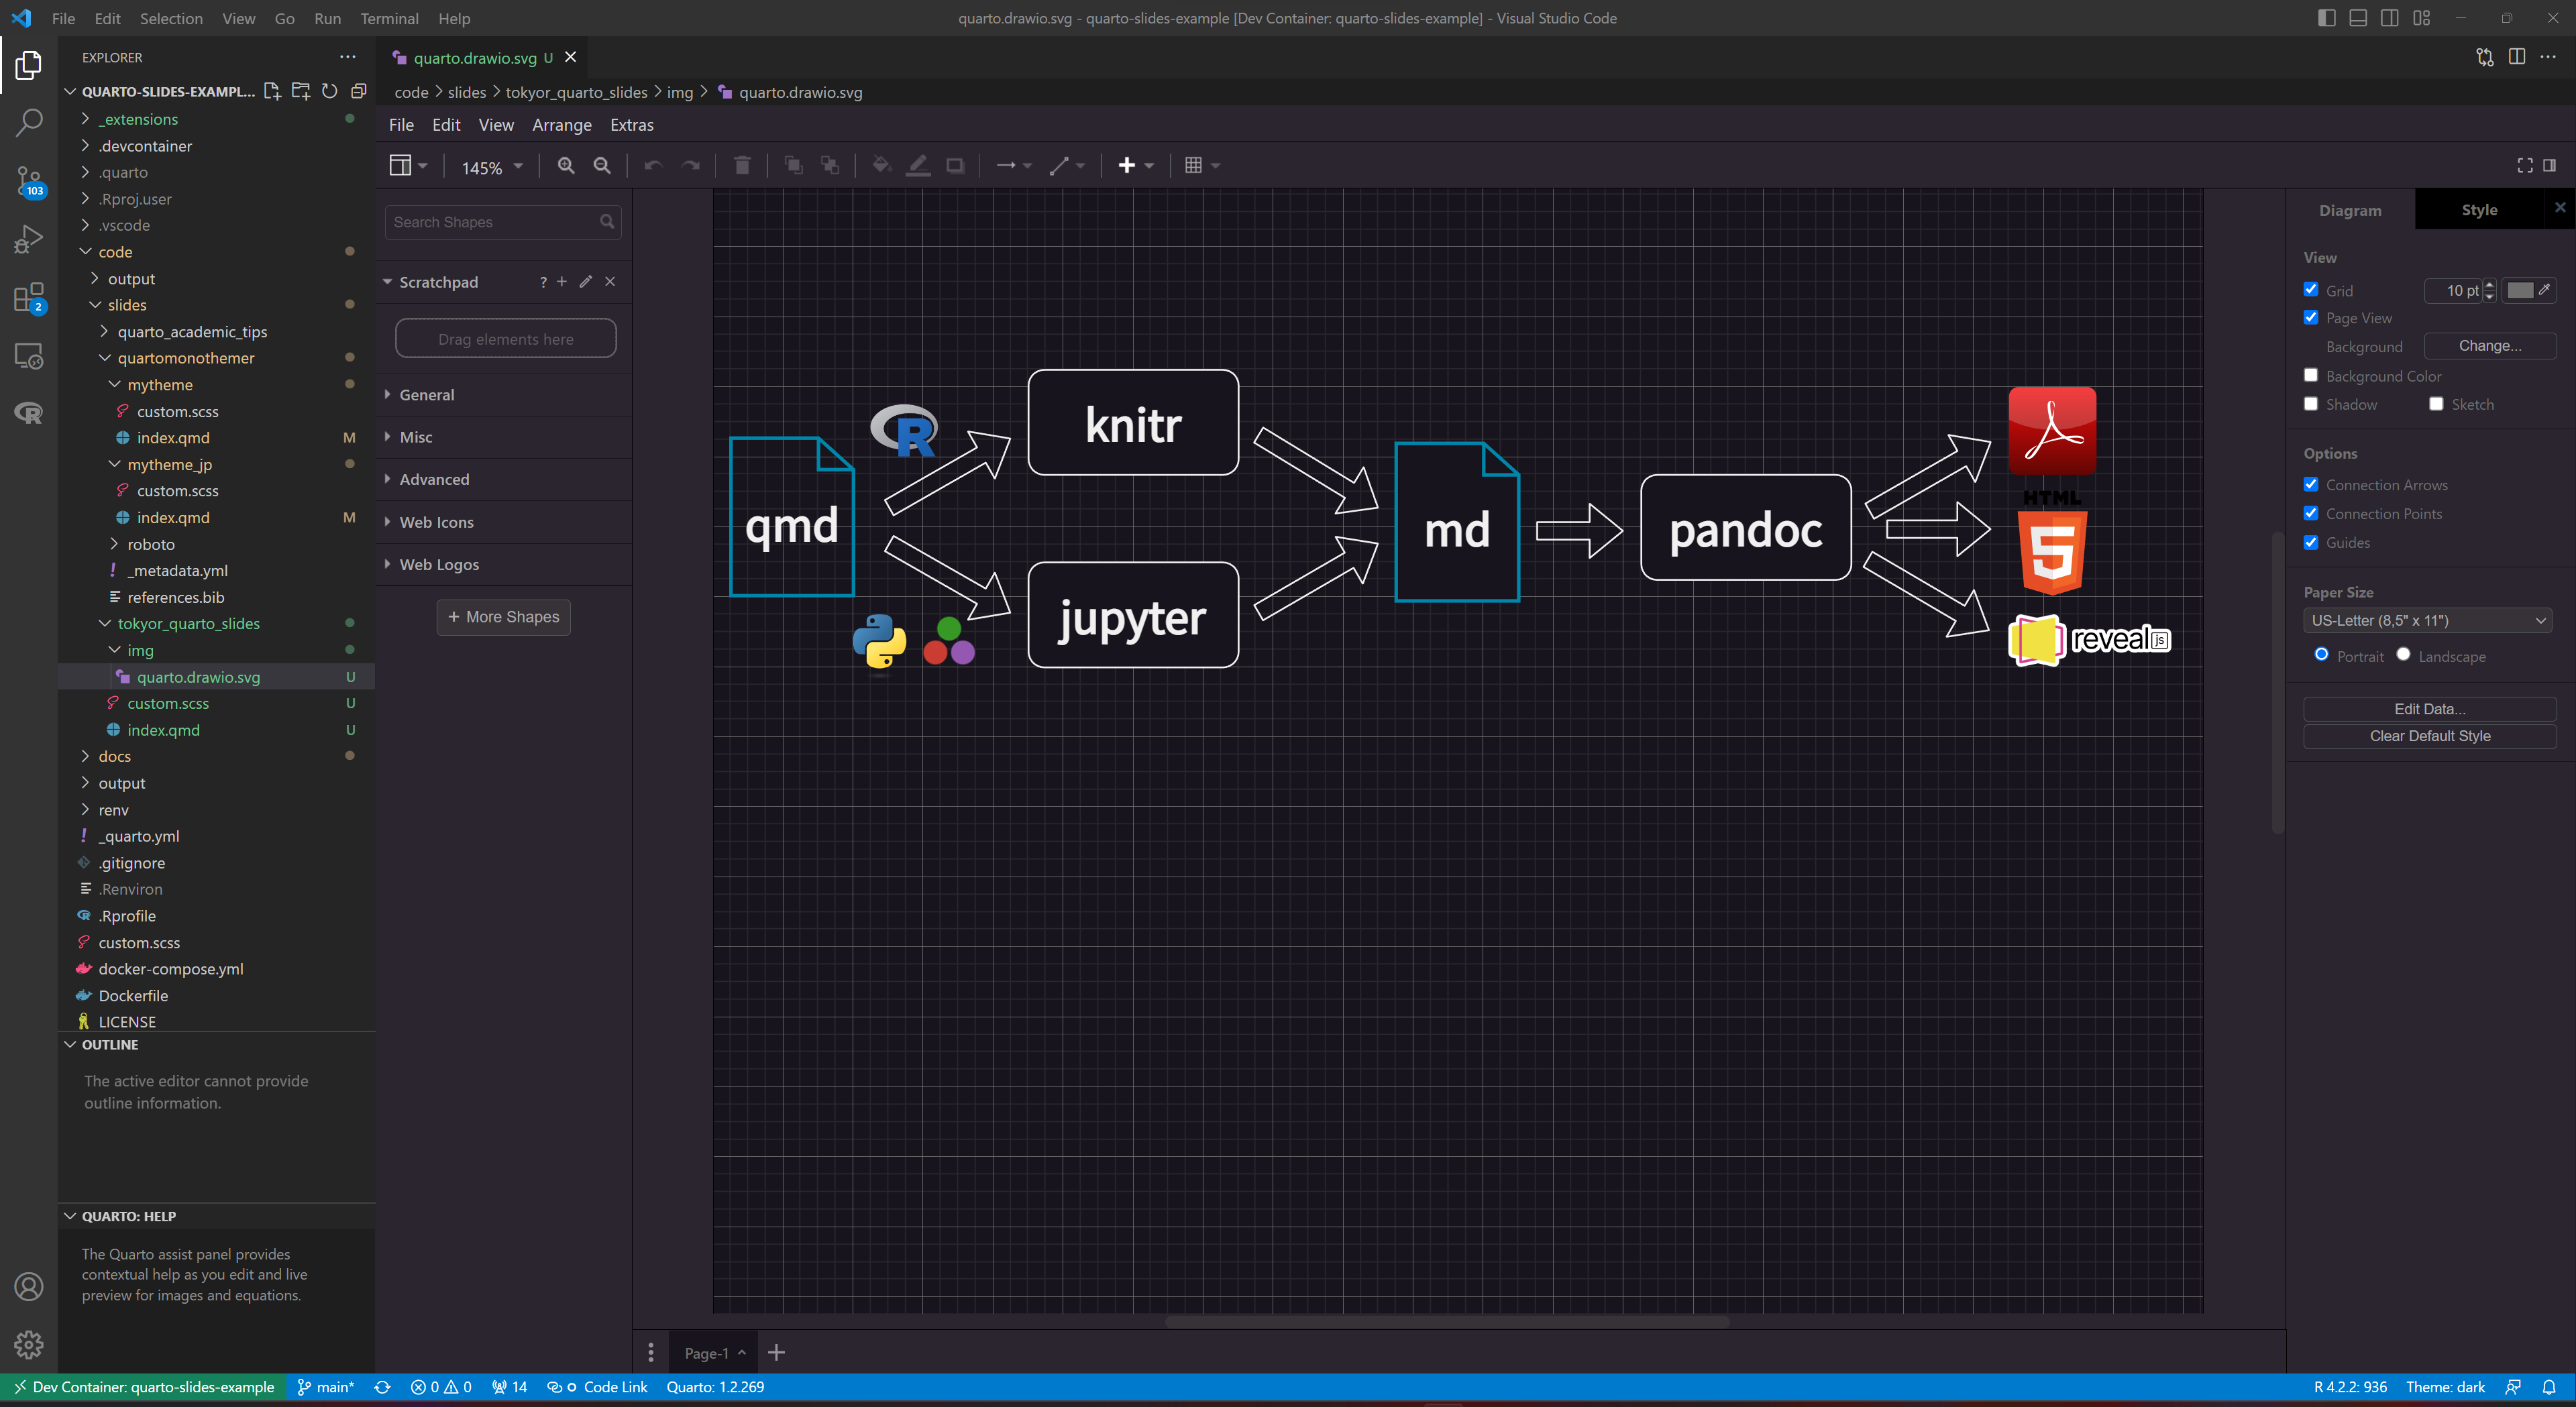Enable the Shadow checkbox
The image size is (2576, 1407).
coord(2311,404)
